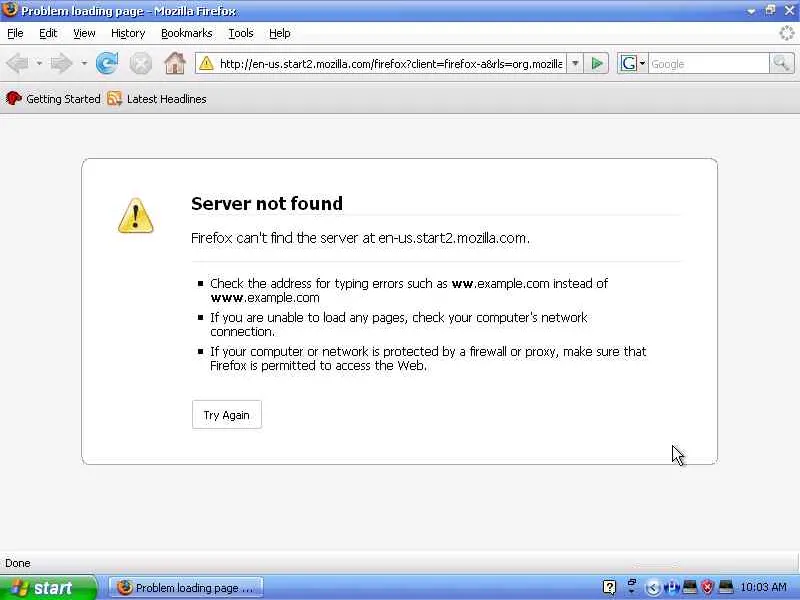Go to the Home page
The height and width of the screenshot is (600, 800).
174,64
